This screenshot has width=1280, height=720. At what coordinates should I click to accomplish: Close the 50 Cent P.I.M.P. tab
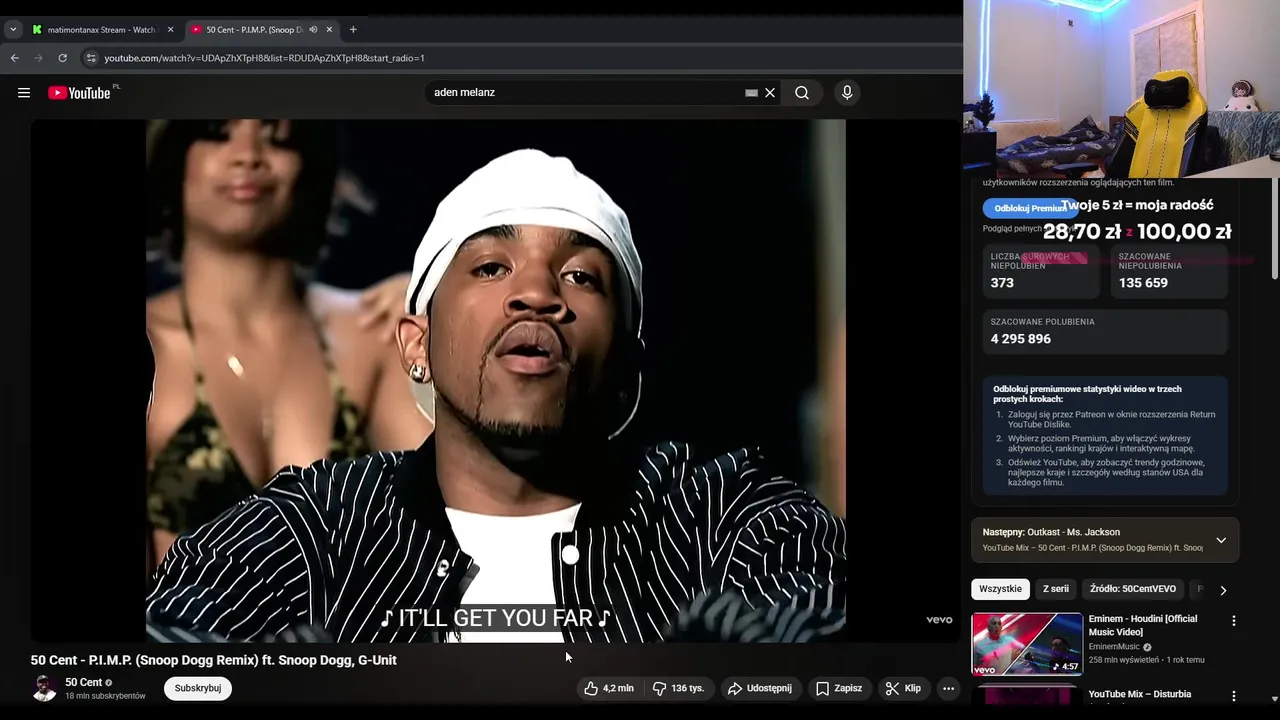pos(329,30)
